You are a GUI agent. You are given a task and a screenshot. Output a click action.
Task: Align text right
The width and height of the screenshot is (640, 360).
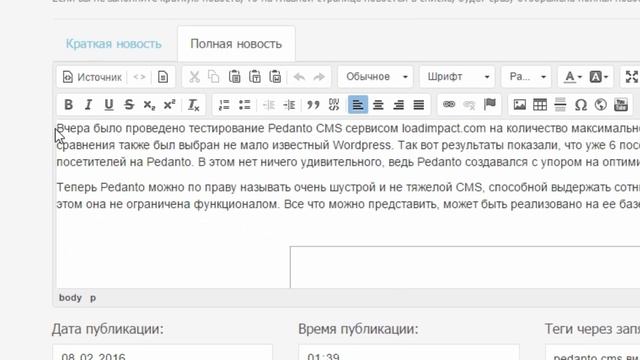pos(398,105)
